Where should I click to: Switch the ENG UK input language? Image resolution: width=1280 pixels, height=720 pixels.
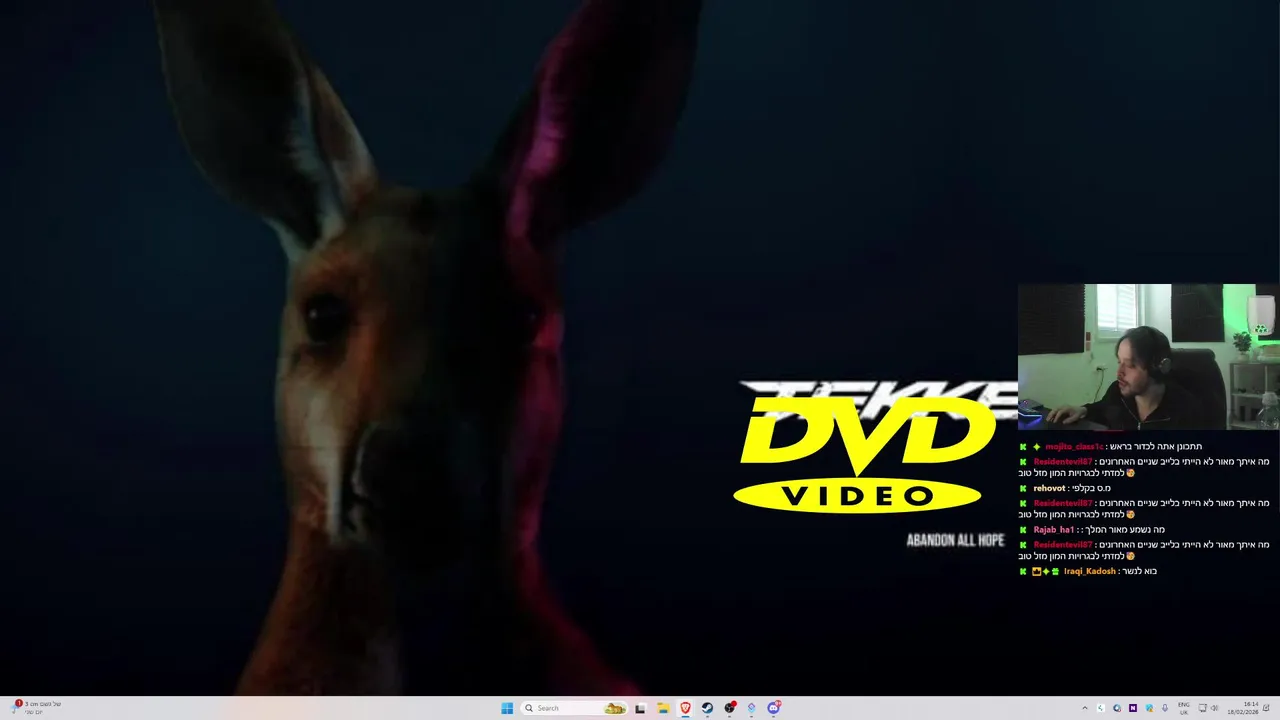[x=1184, y=708]
